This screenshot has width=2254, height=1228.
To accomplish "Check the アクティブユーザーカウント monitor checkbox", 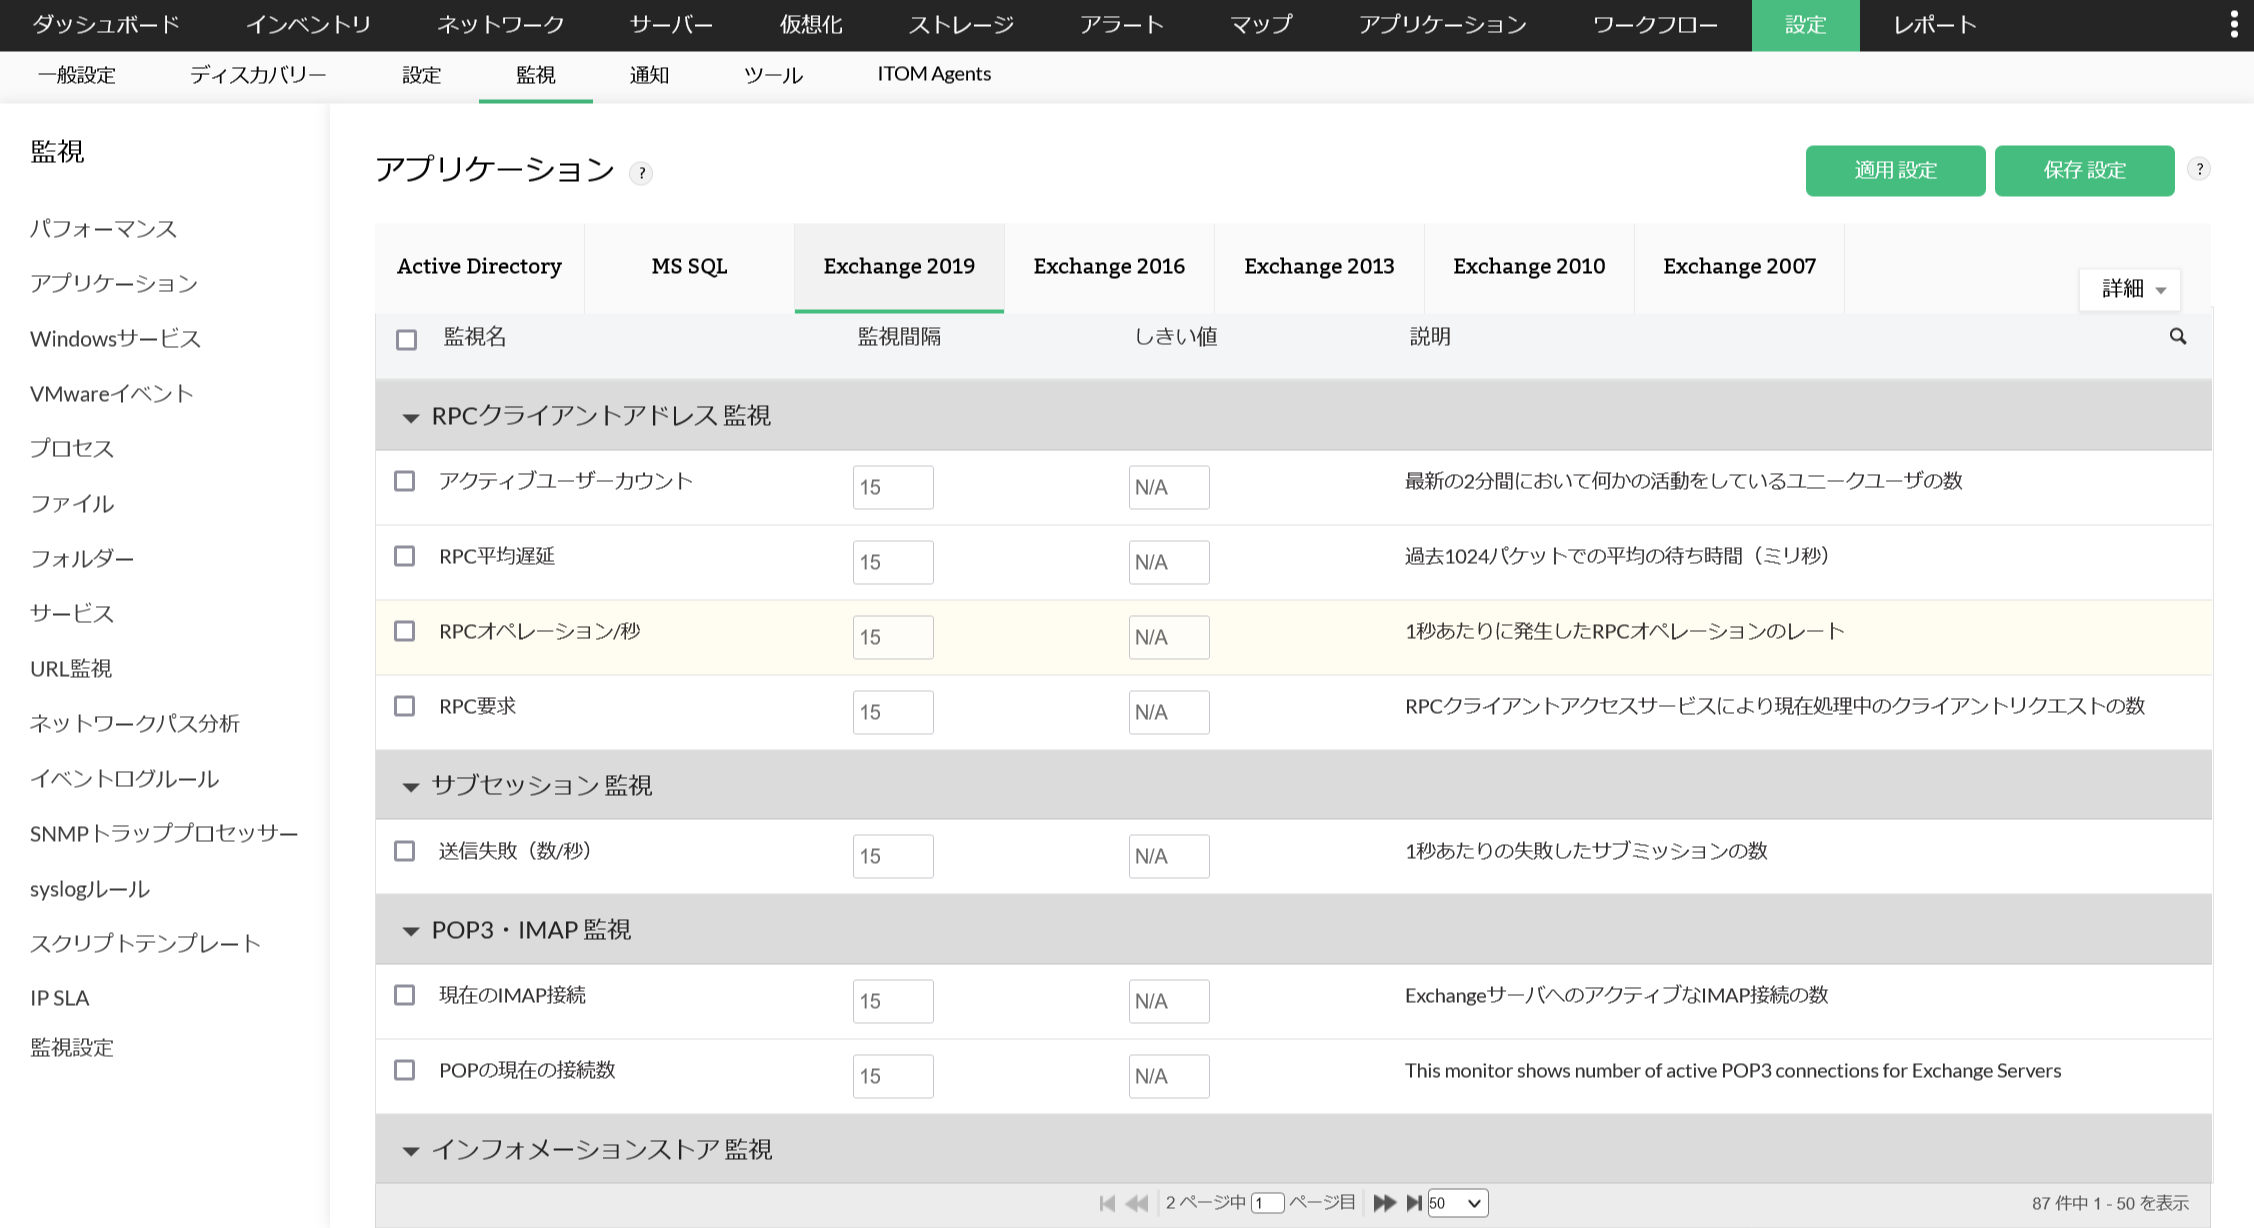I will 404,481.
